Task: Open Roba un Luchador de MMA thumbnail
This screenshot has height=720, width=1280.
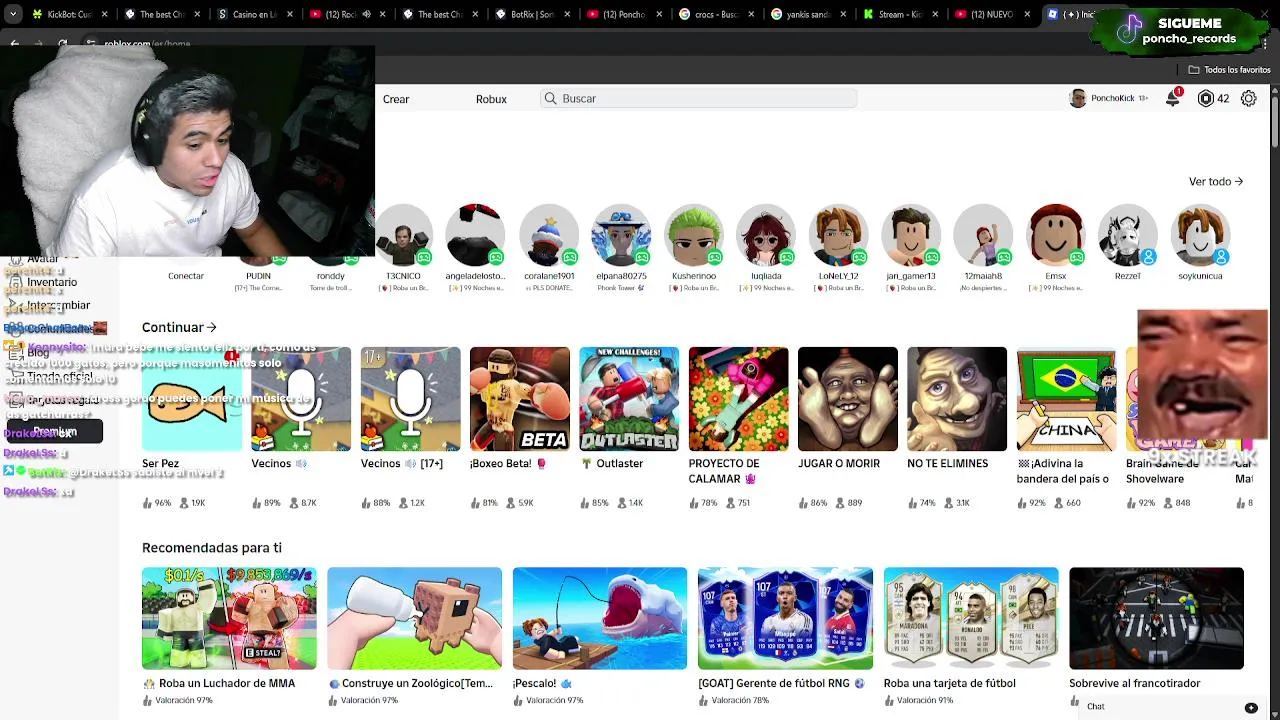Action: click(229, 618)
